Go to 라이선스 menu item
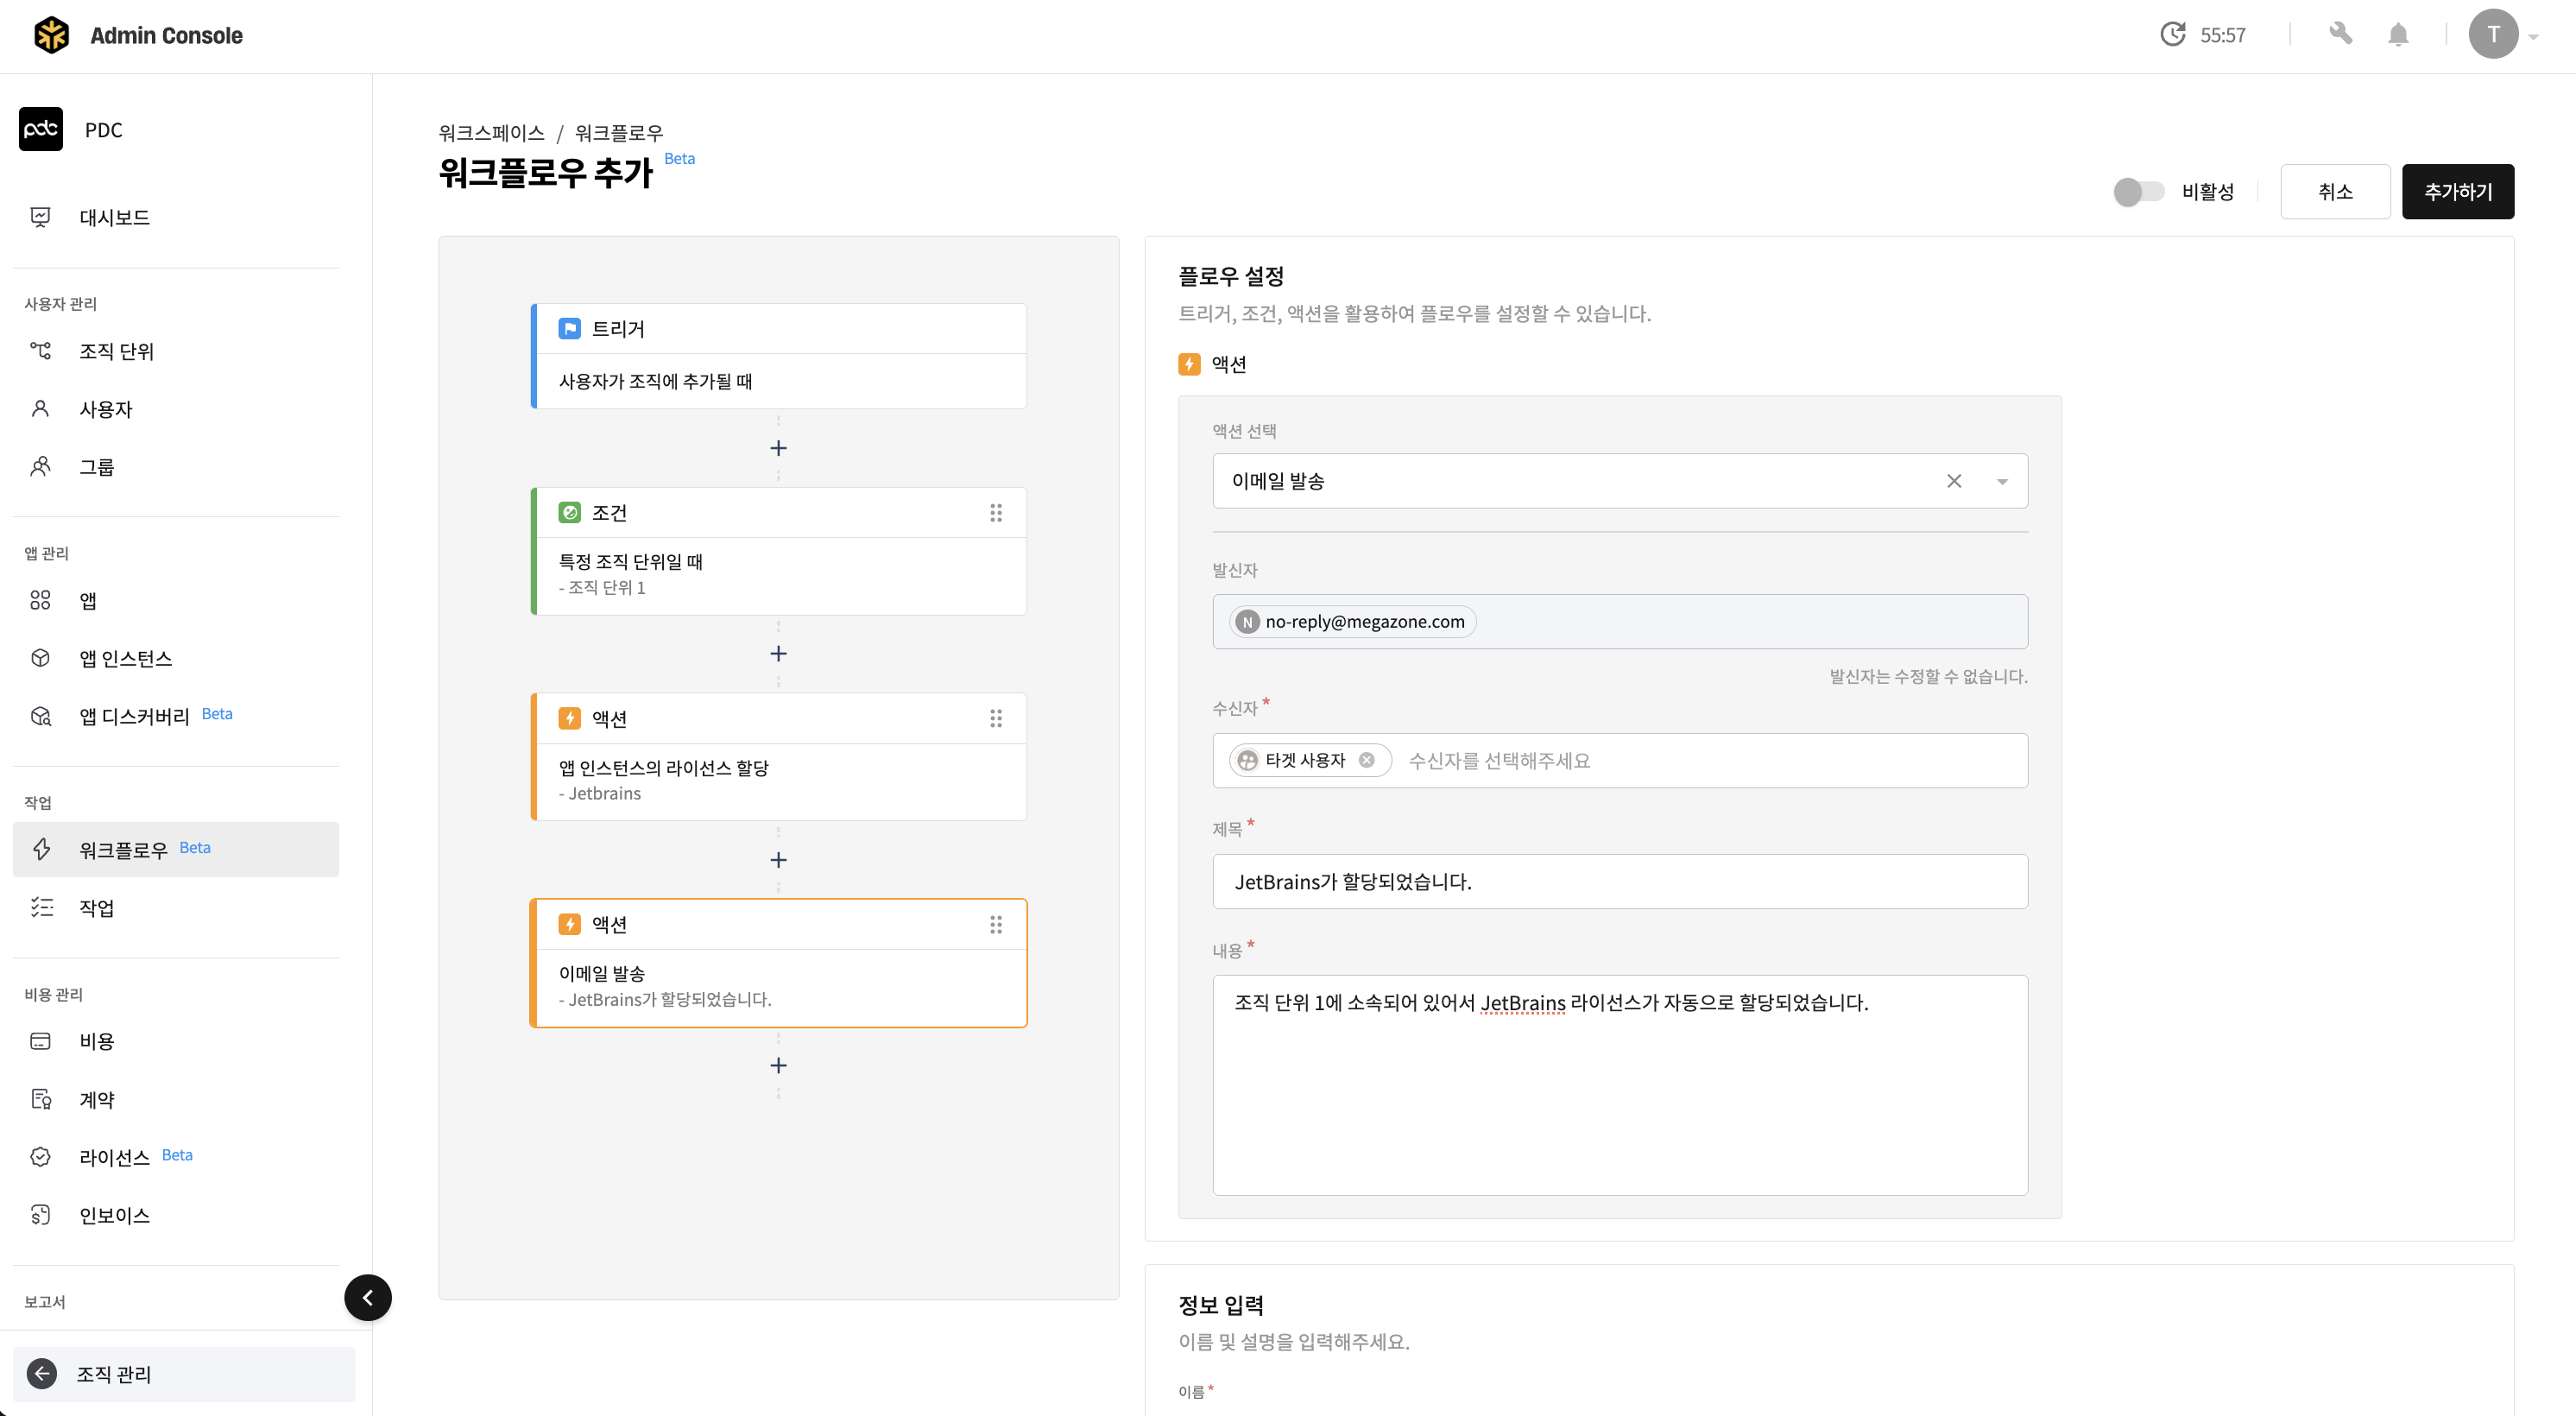The width and height of the screenshot is (2576, 1416). tap(114, 1157)
